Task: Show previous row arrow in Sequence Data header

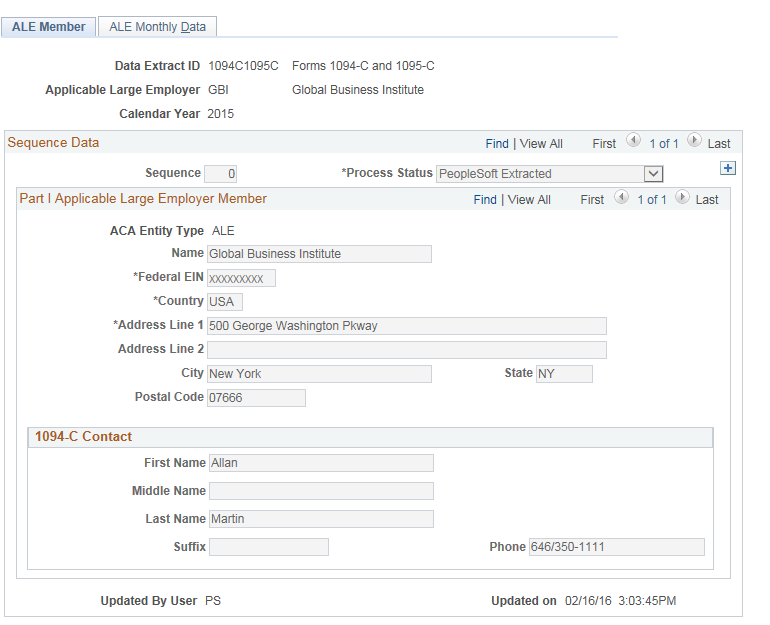Action: [x=633, y=140]
